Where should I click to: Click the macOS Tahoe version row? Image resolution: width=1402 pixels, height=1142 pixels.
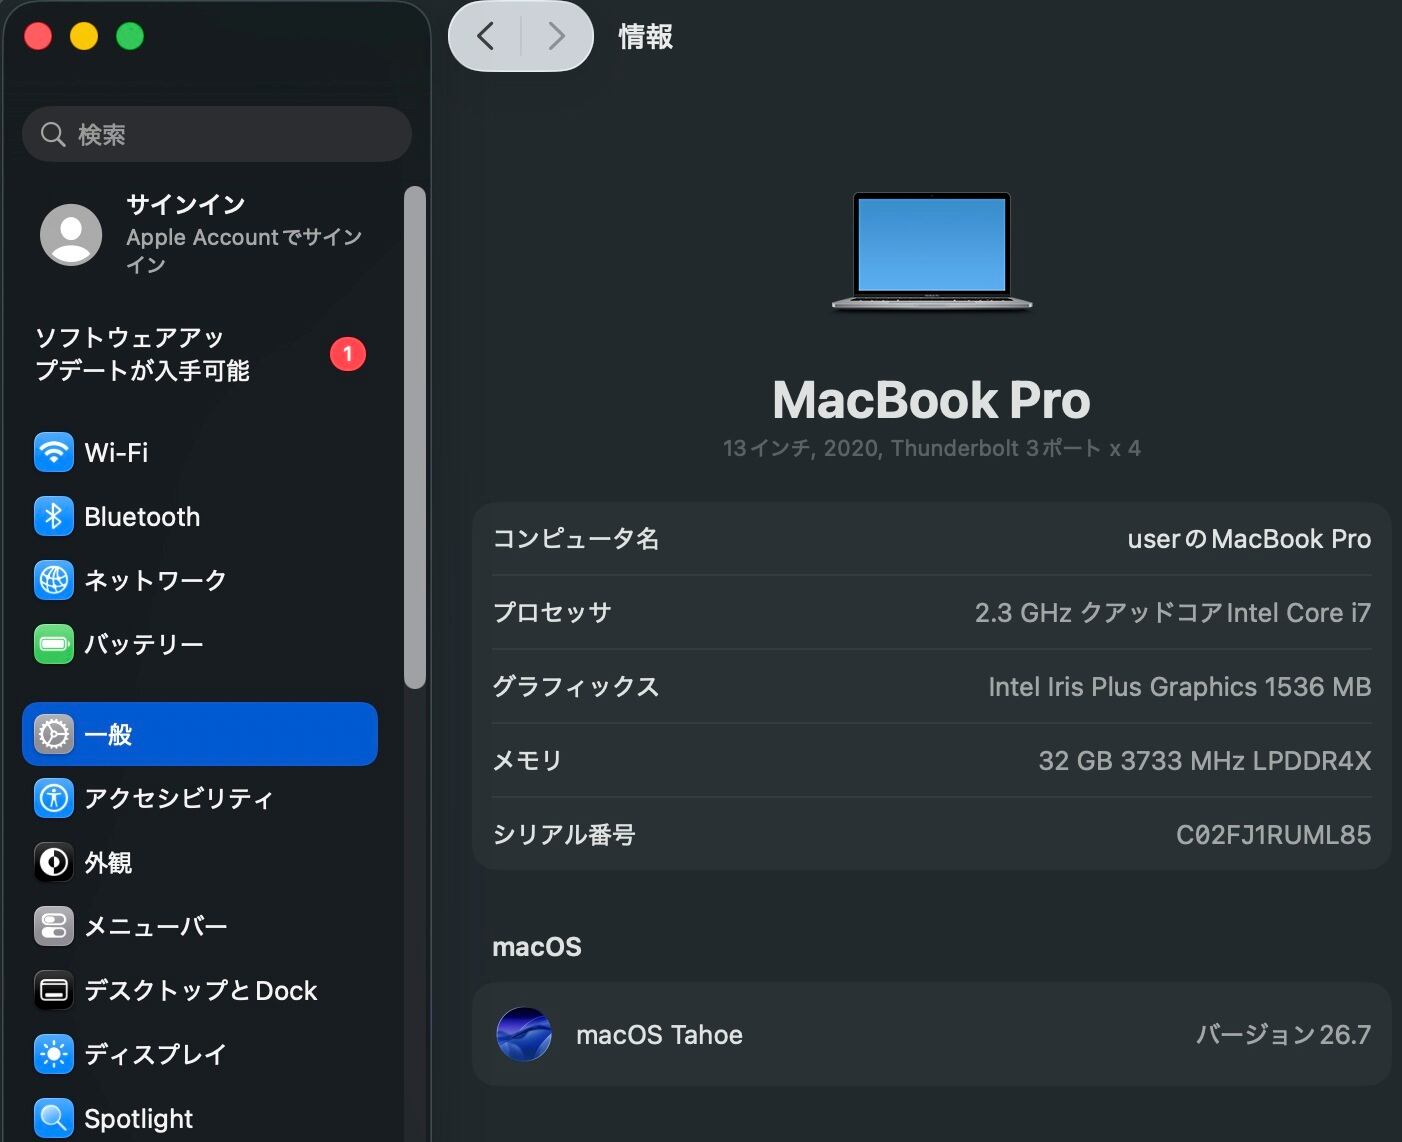coord(932,1035)
